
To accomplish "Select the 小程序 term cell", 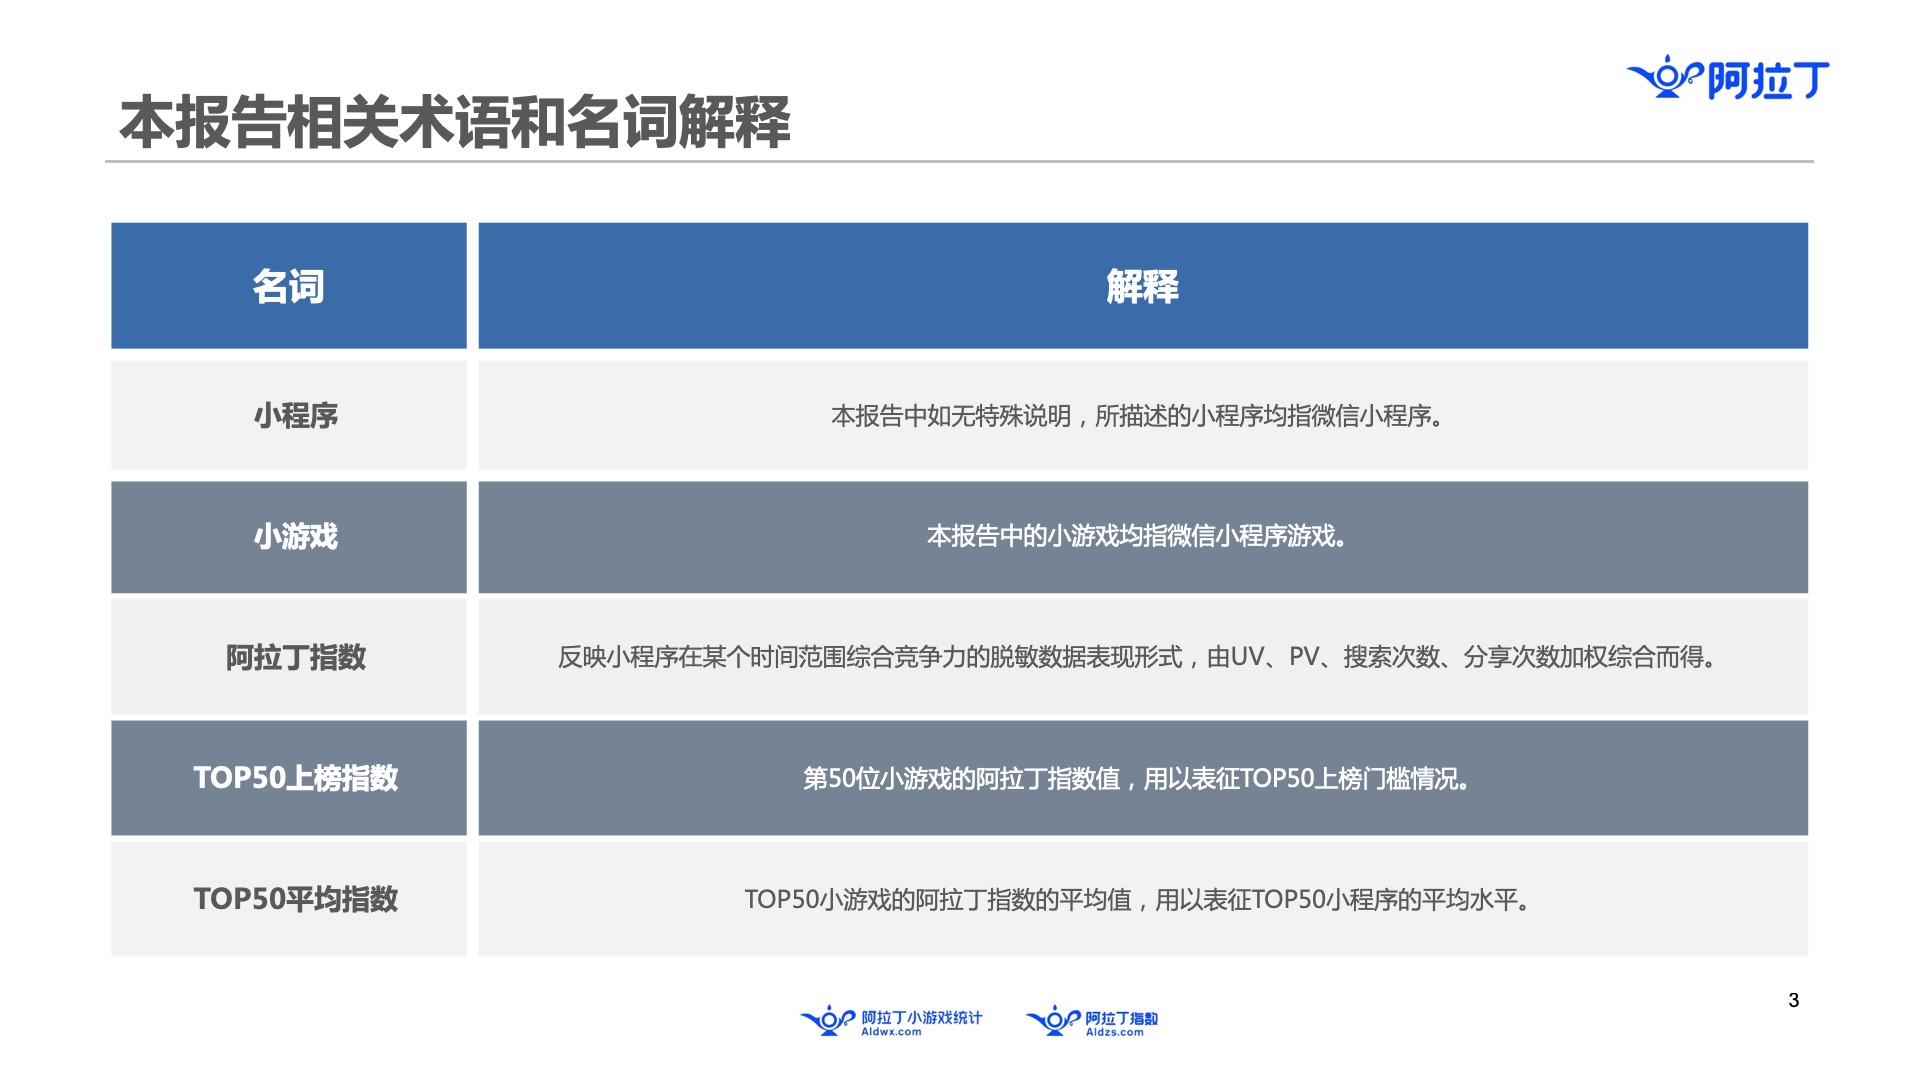I will pyautogui.click(x=289, y=415).
